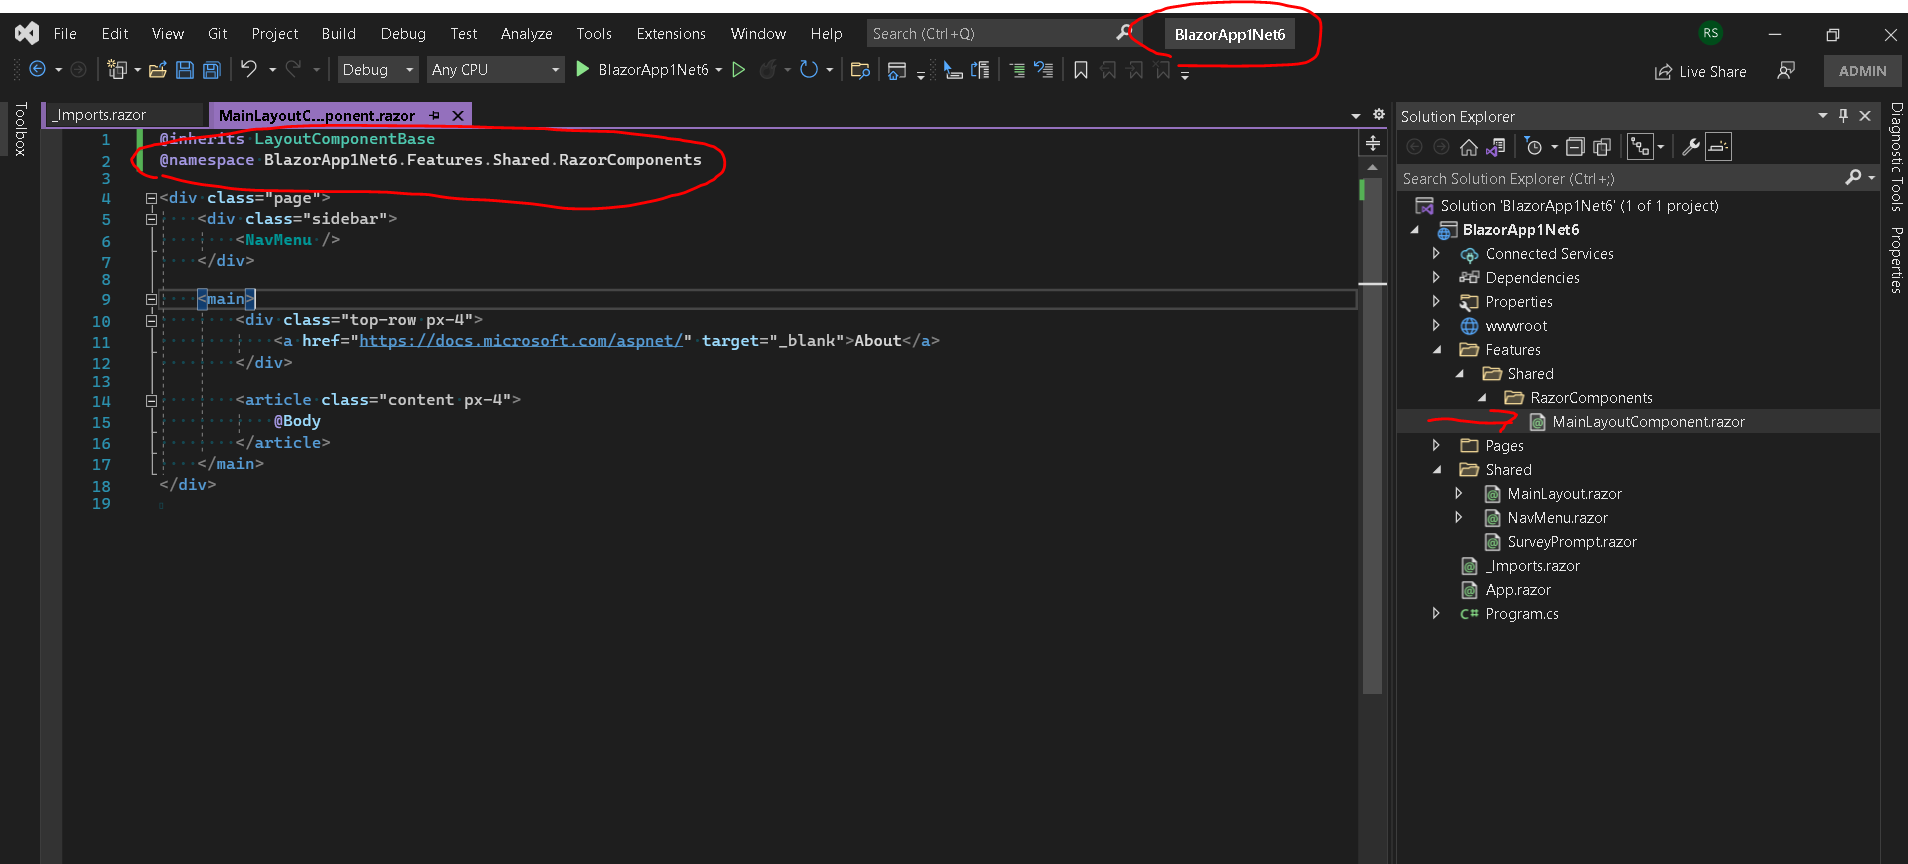Click the editor settings gear icon
The image size is (1908, 864).
coord(1378,115)
